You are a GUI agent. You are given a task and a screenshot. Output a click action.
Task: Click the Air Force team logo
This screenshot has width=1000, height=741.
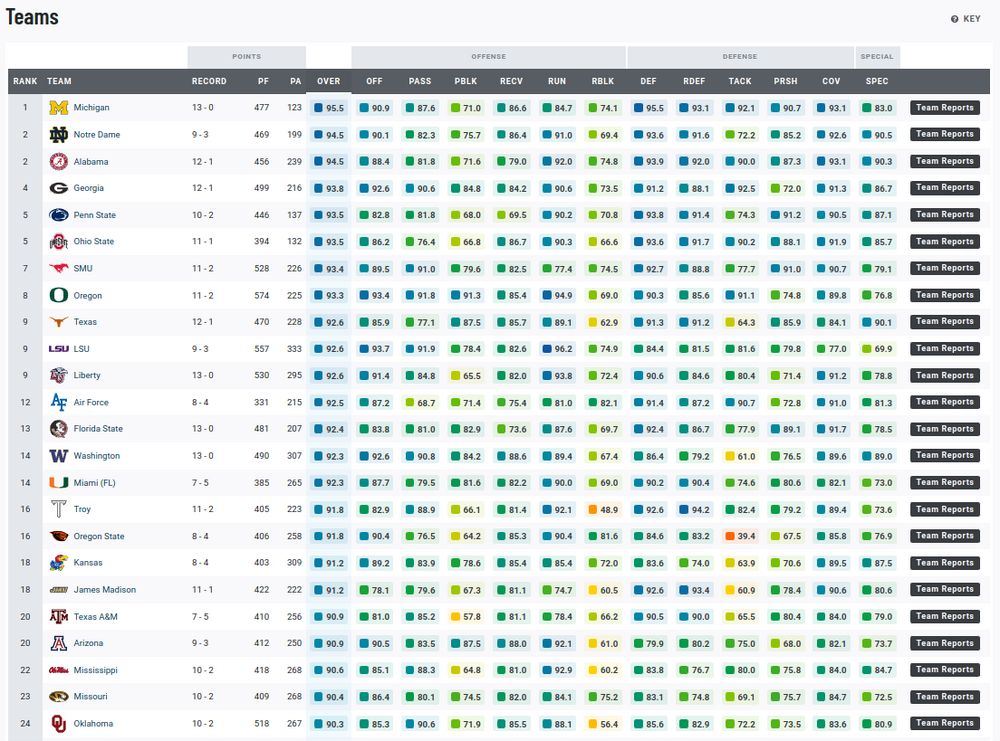point(58,402)
